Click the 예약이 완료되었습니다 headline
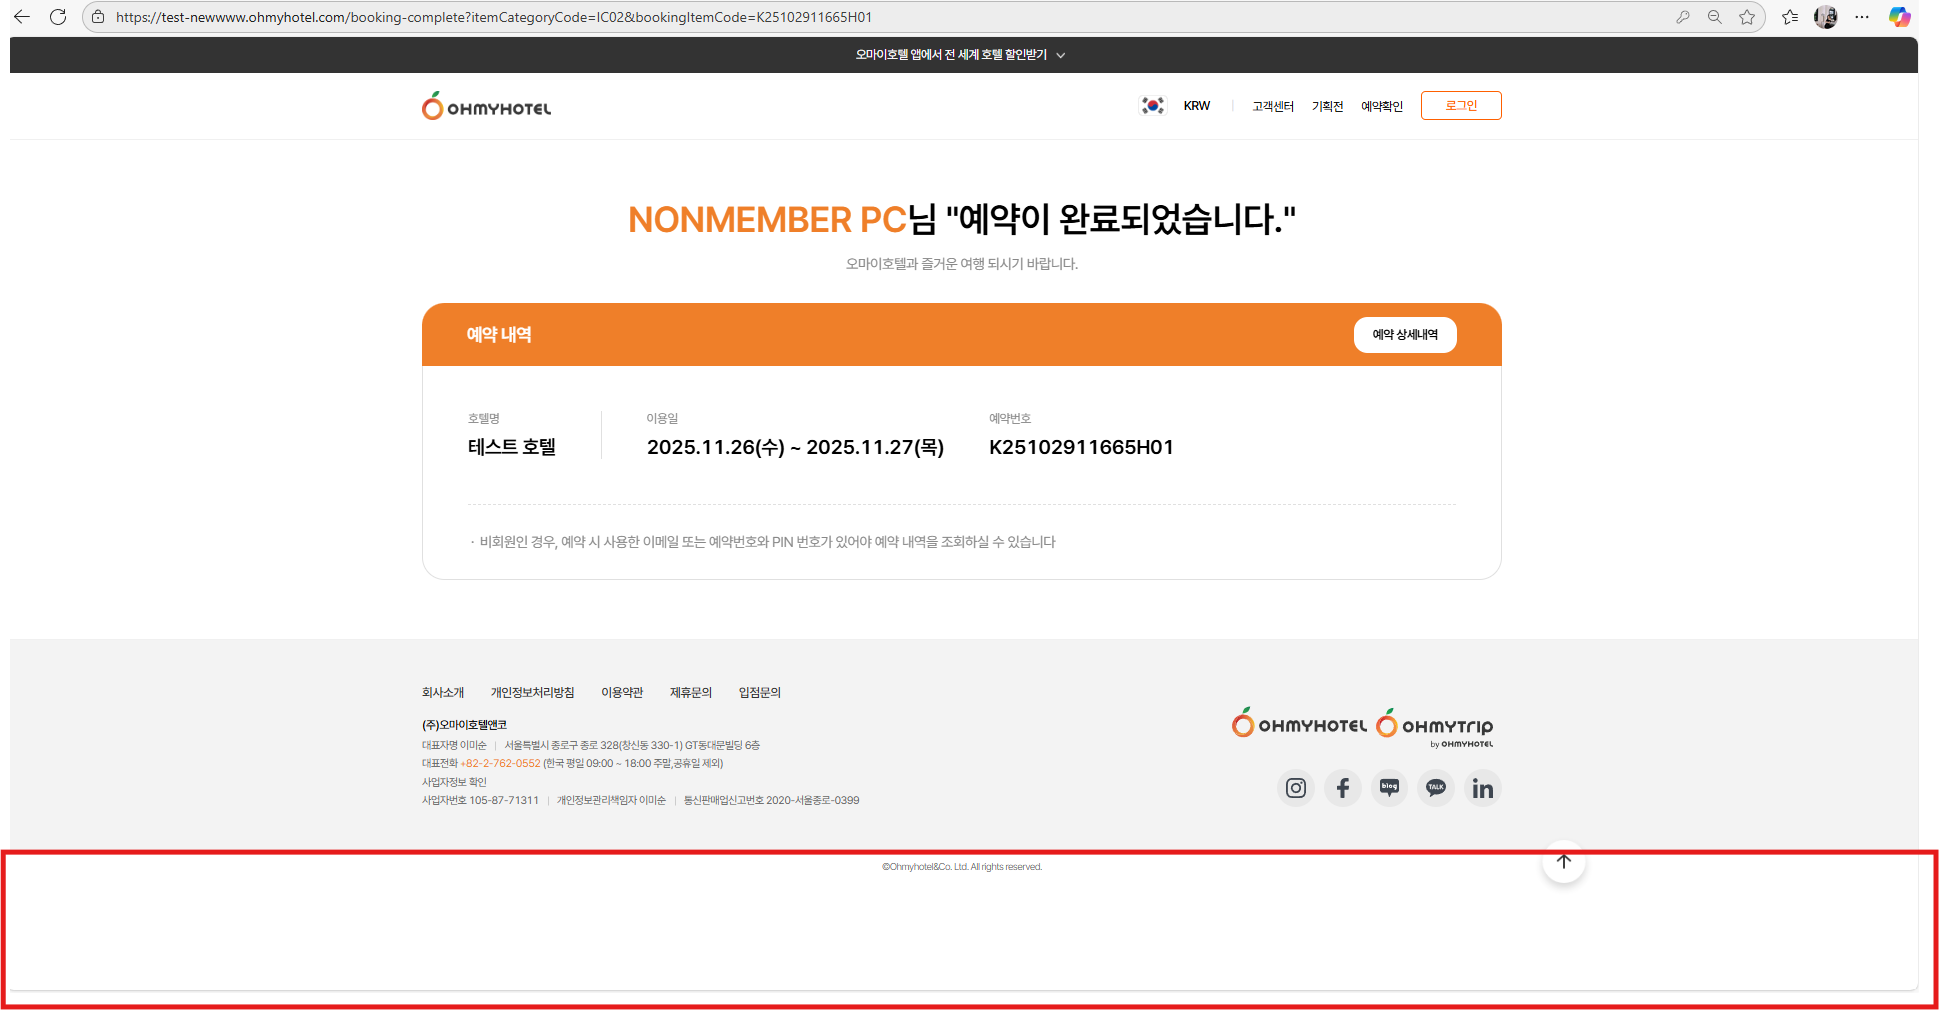 pyautogui.click(x=1120, y=219)
